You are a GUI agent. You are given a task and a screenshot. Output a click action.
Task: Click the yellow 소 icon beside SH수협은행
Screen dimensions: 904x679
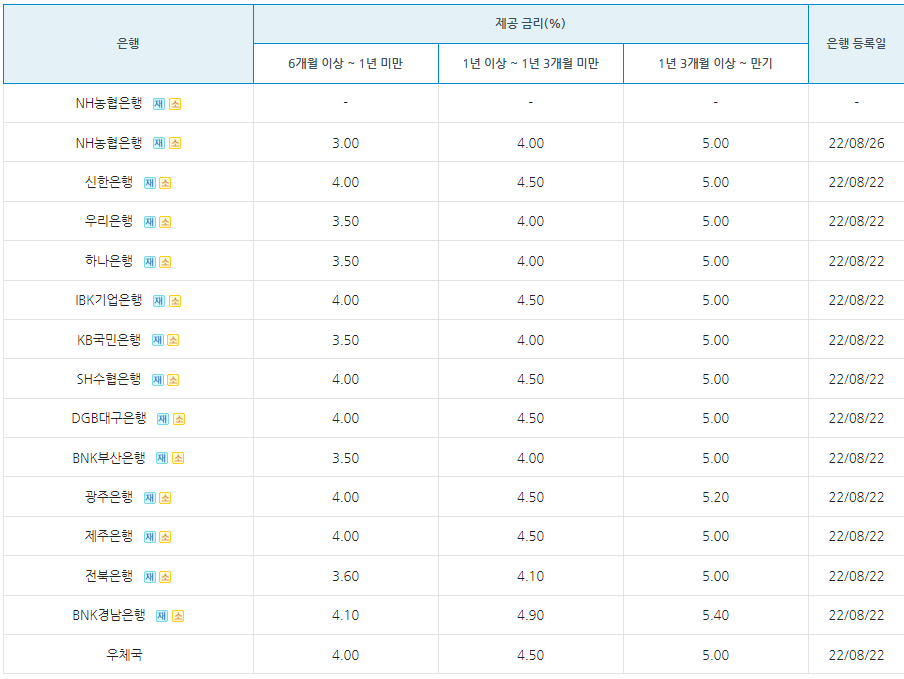173,380
